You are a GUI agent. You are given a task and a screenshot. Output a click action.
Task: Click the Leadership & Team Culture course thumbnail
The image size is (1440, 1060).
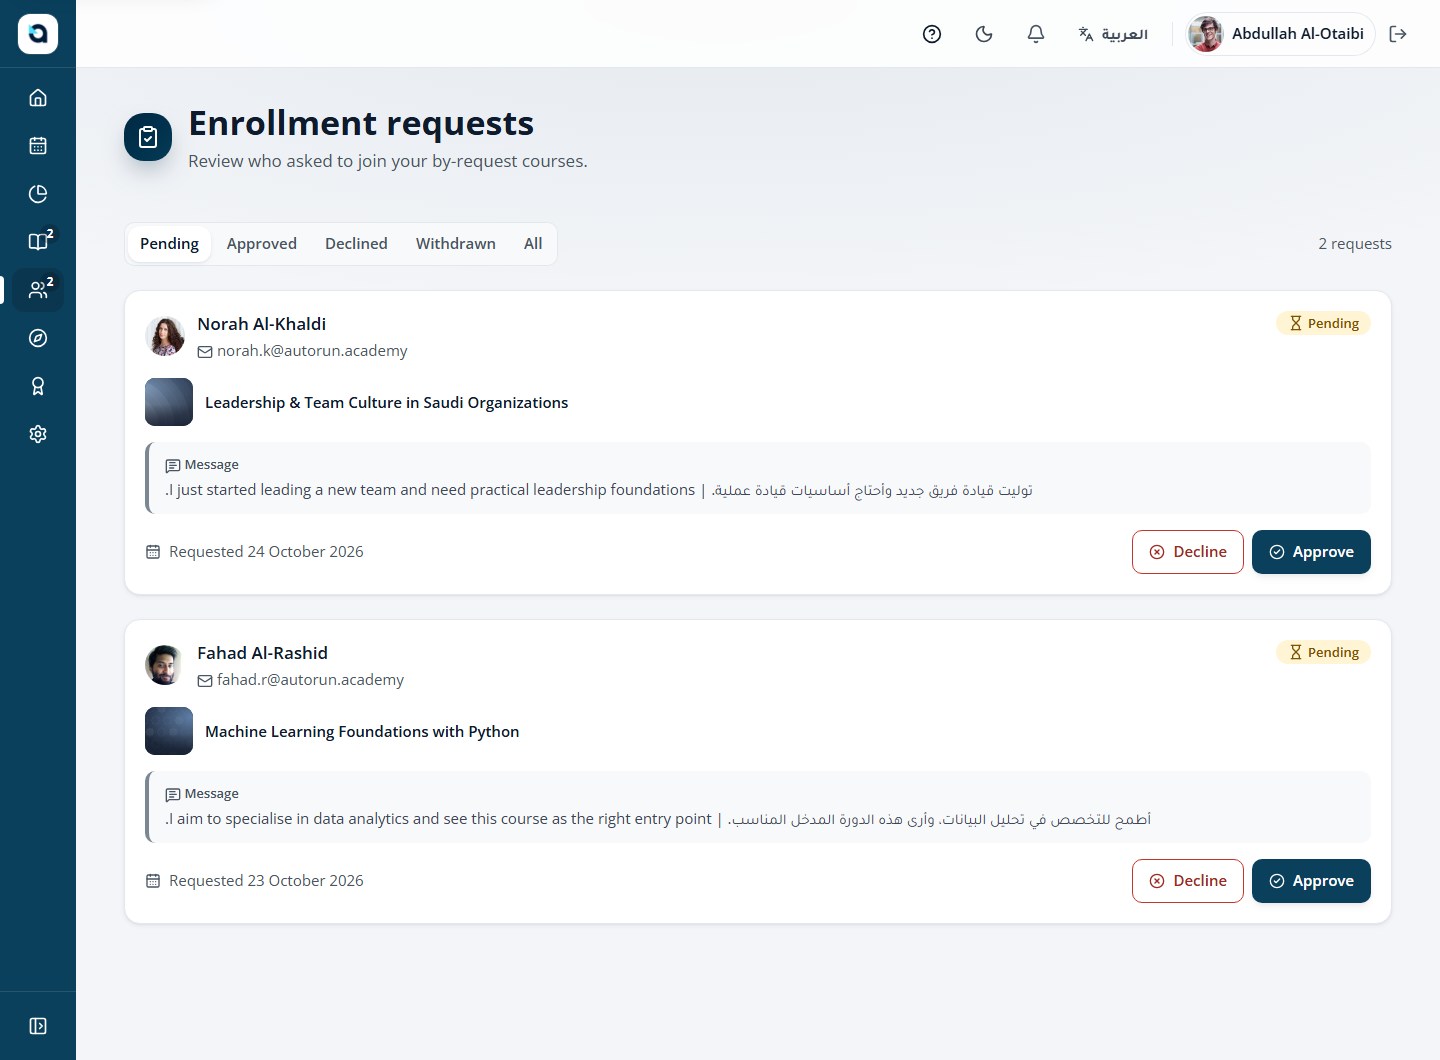click(169, 402)
